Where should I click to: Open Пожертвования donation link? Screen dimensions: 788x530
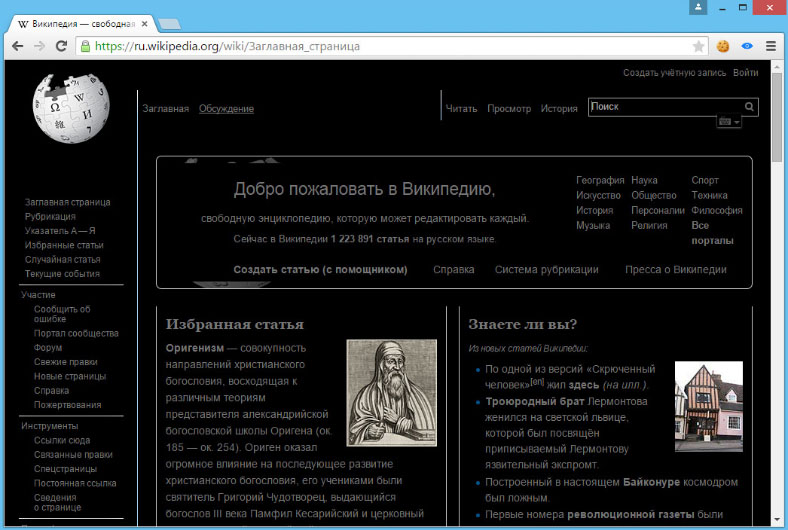67,405
